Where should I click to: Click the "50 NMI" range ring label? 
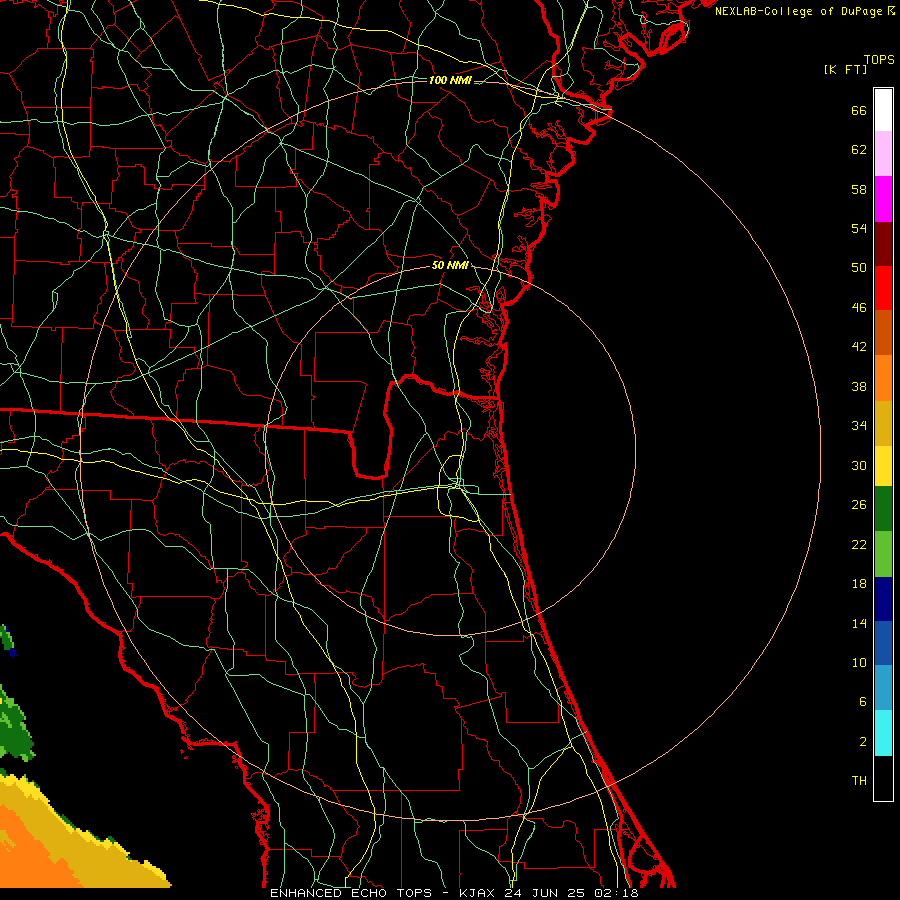click(x=450, y=265)
